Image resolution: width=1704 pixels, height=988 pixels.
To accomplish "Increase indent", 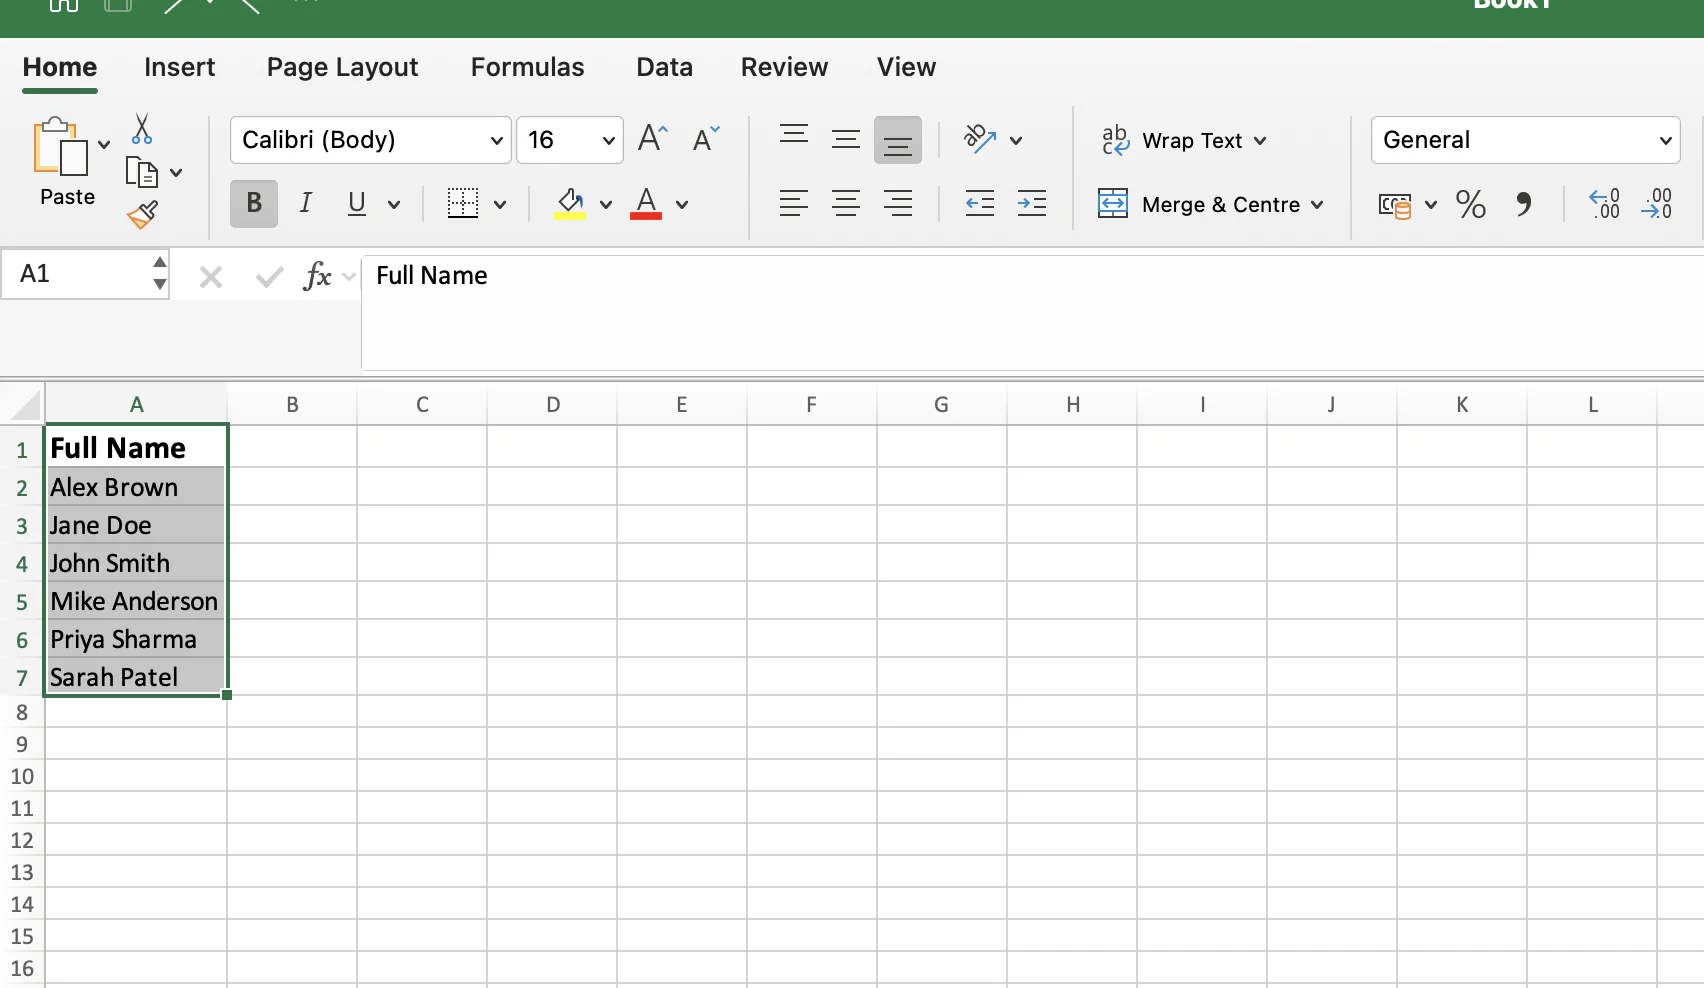I will 1032,204.
